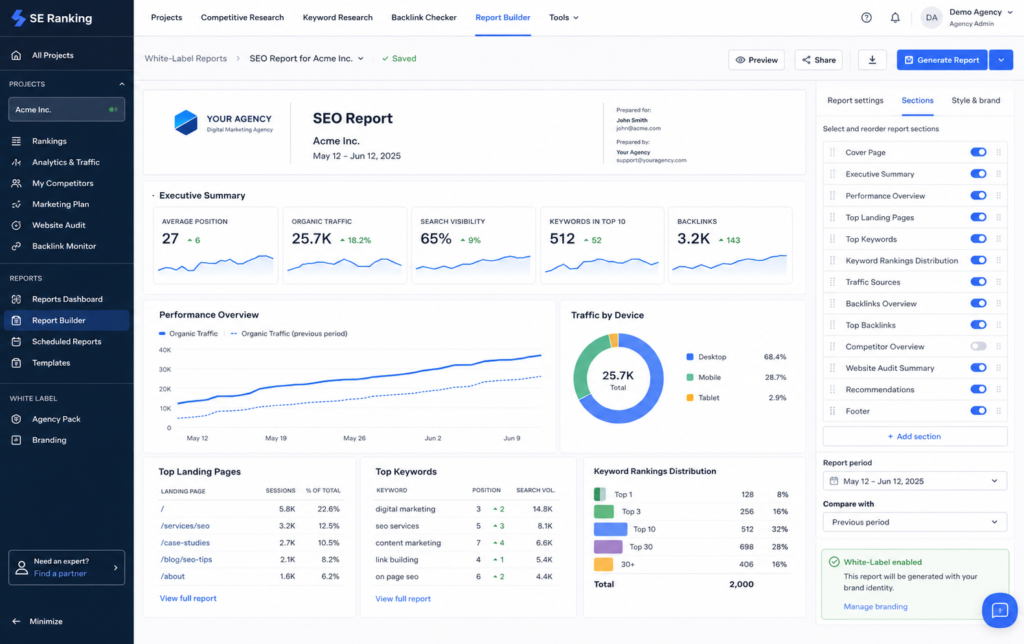Open the Projects menu
This screenshot has height=644, width=1024.
coord(167,18)
